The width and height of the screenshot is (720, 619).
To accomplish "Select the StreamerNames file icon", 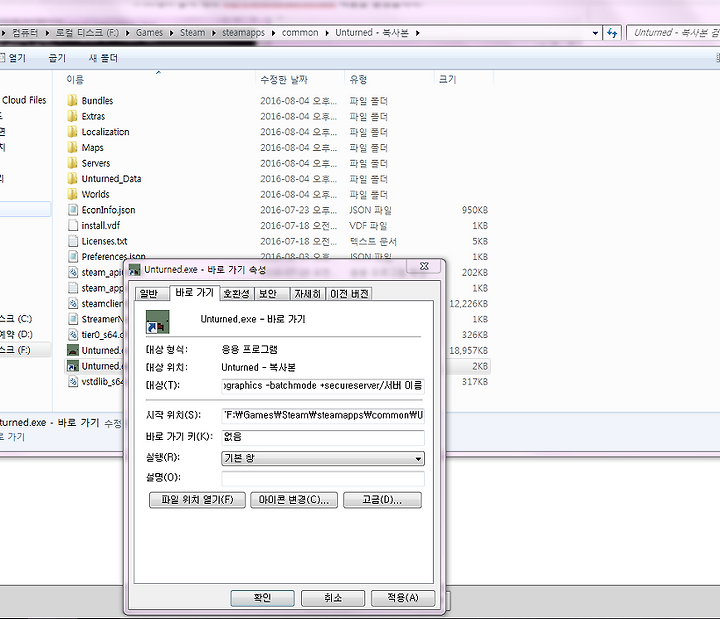I will (73, 319).
